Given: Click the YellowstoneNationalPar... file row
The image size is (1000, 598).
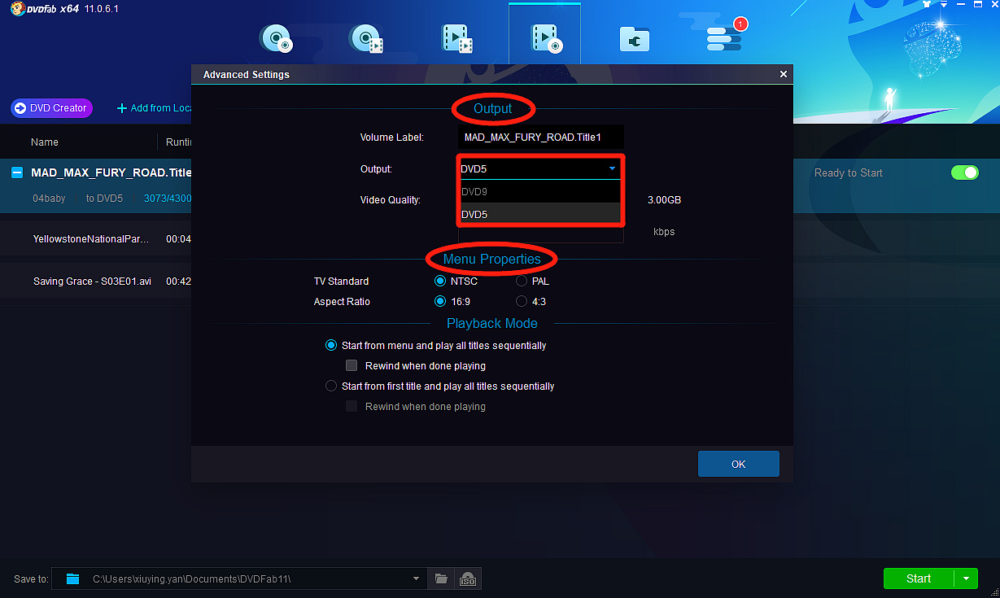Looking at the screenshot, I should pyautogui.click(x=96, y=239).
